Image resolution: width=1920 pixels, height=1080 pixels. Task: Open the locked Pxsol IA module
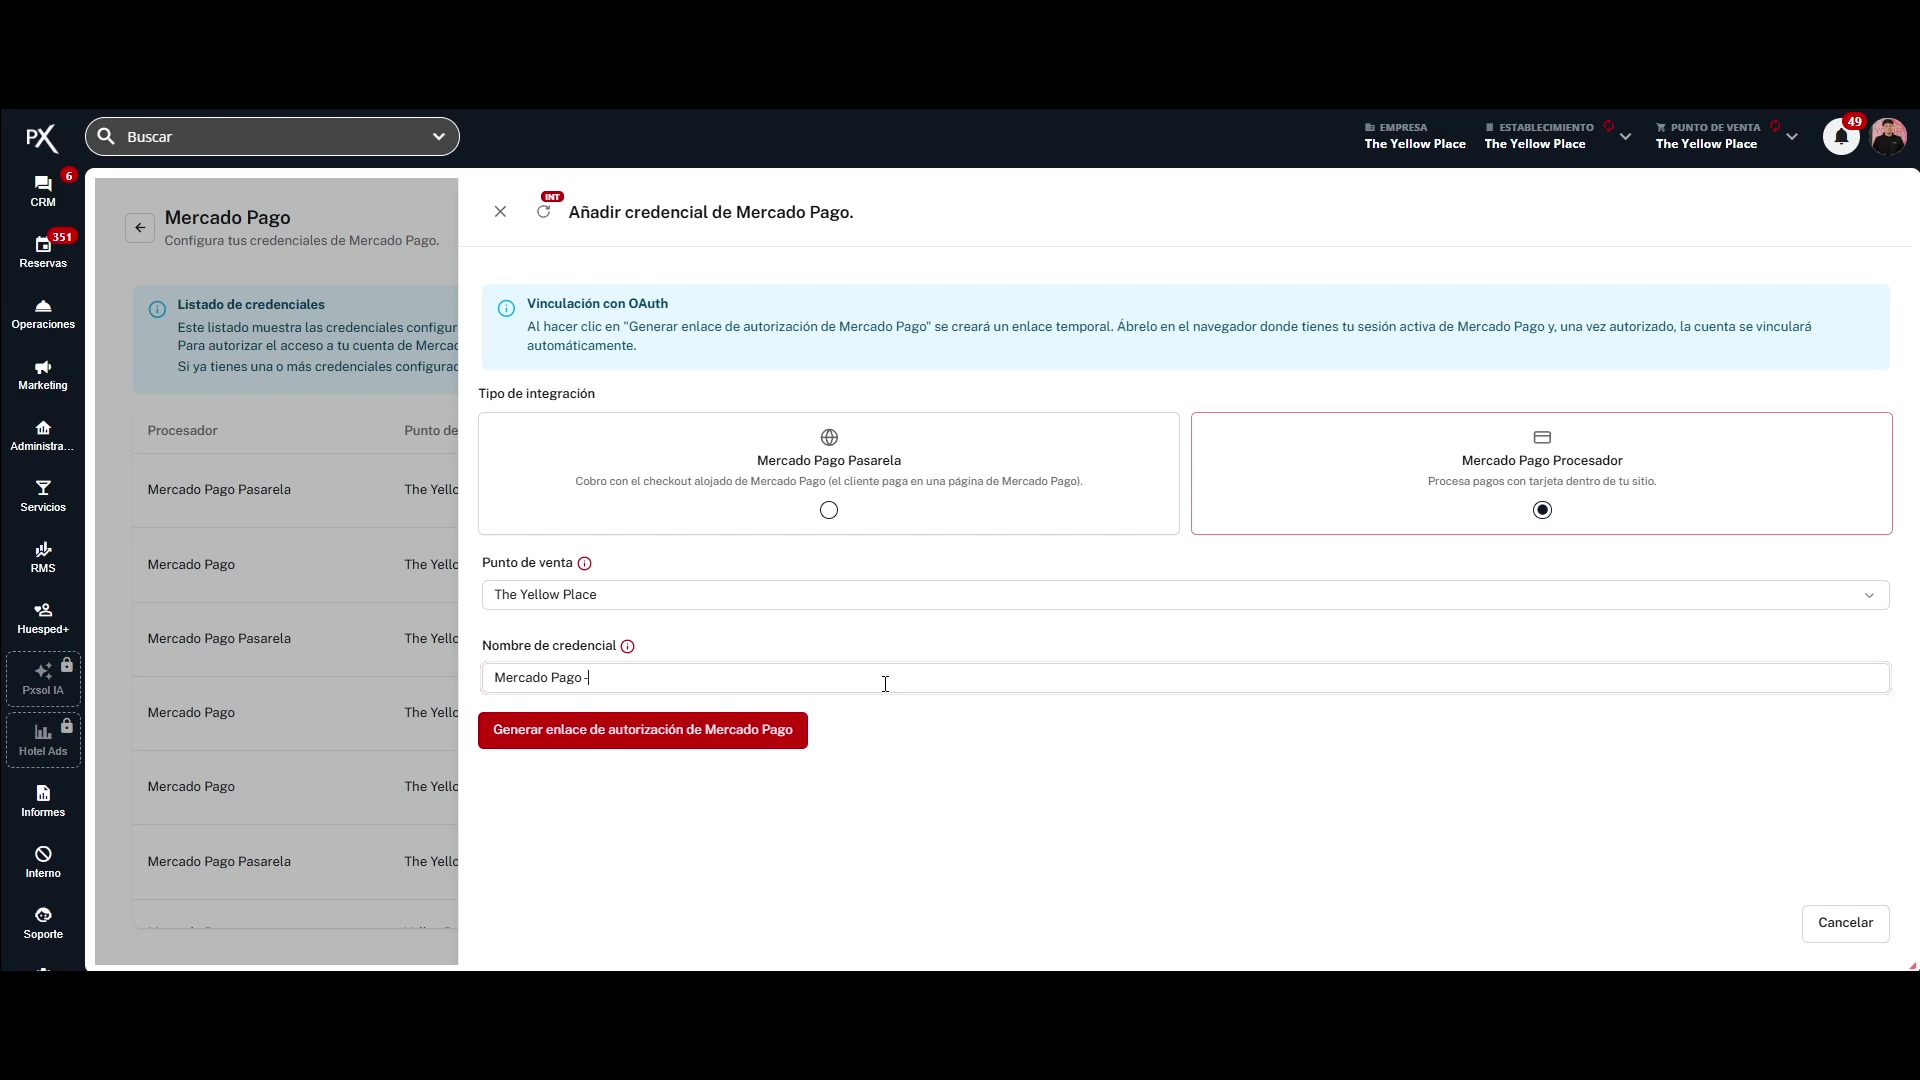(x=43, y=679)
